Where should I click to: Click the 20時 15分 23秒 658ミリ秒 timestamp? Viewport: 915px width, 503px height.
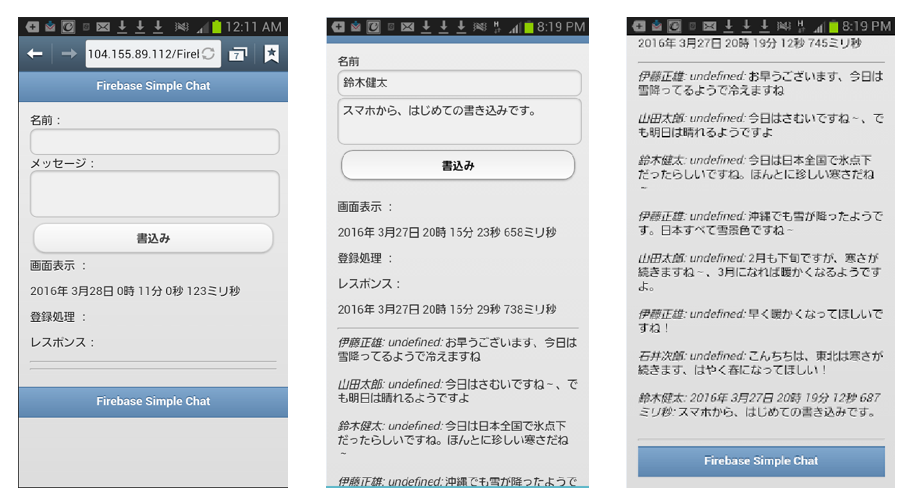[447, 232]
